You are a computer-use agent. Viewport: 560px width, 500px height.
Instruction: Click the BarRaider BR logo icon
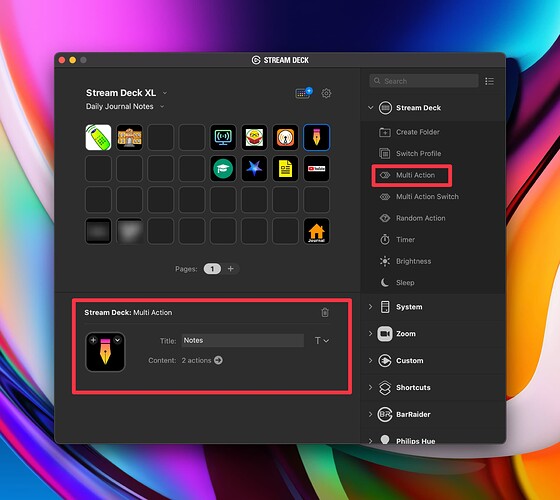[385, 414]
